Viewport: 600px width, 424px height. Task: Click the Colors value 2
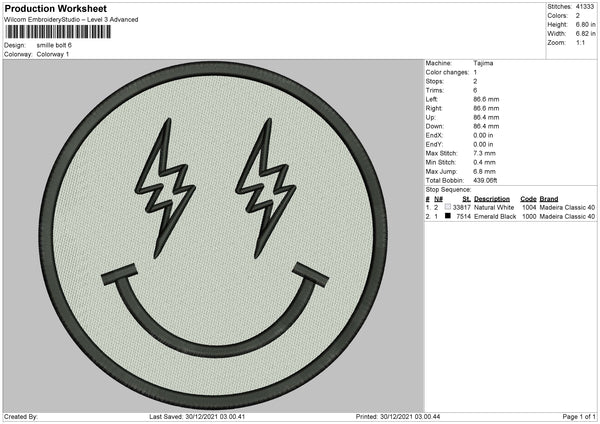click(x=577, y=16)
